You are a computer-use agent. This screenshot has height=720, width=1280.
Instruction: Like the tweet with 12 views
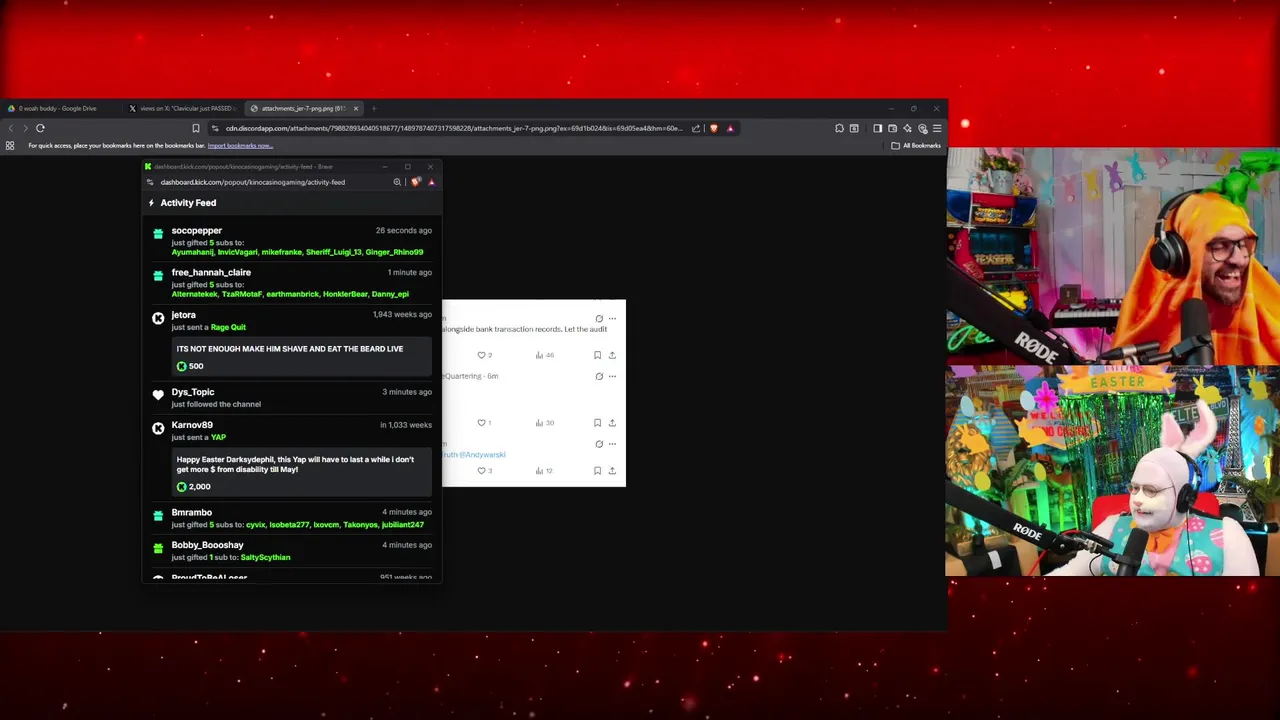tap(482, 471)
